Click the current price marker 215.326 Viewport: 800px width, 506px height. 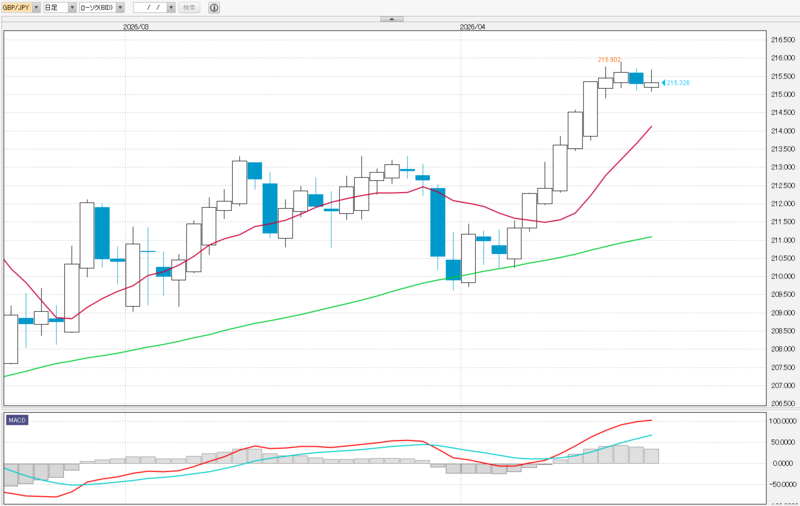pyautogui.click(x=676, y=83)
